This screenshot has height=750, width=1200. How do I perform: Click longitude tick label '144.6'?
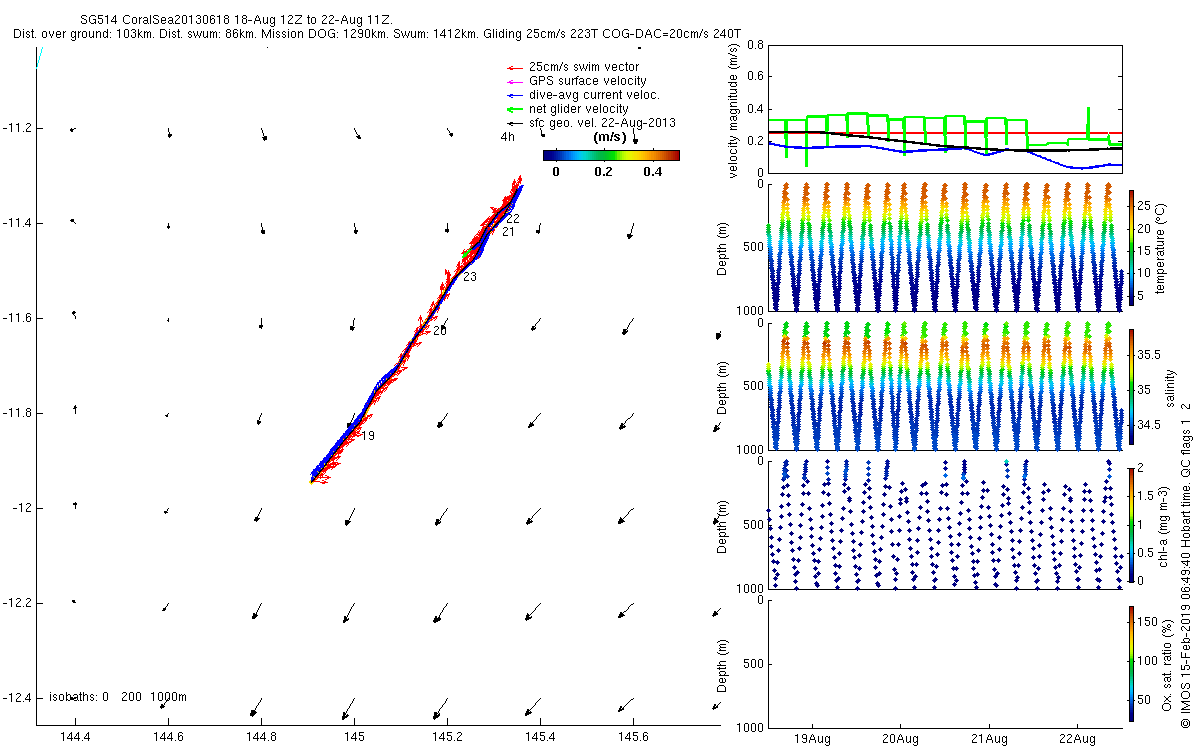click(x=169, y=737)
